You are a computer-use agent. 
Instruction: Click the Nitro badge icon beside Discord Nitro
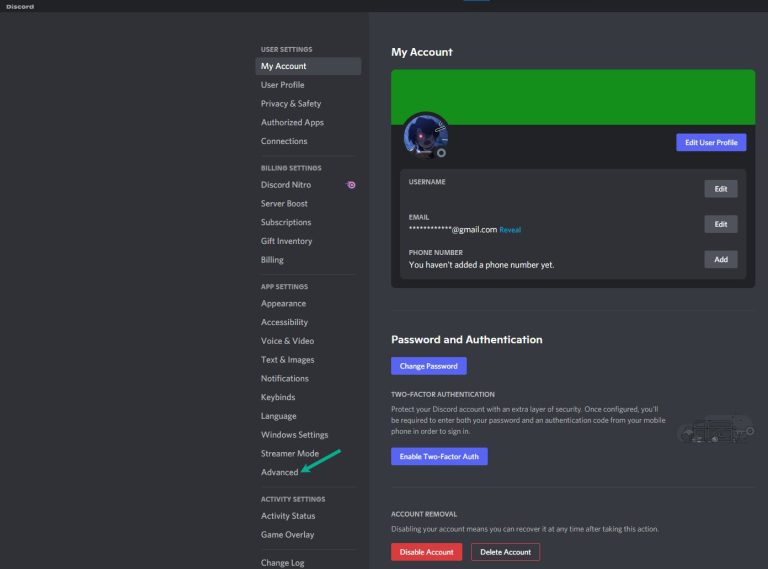coord(351,185)
